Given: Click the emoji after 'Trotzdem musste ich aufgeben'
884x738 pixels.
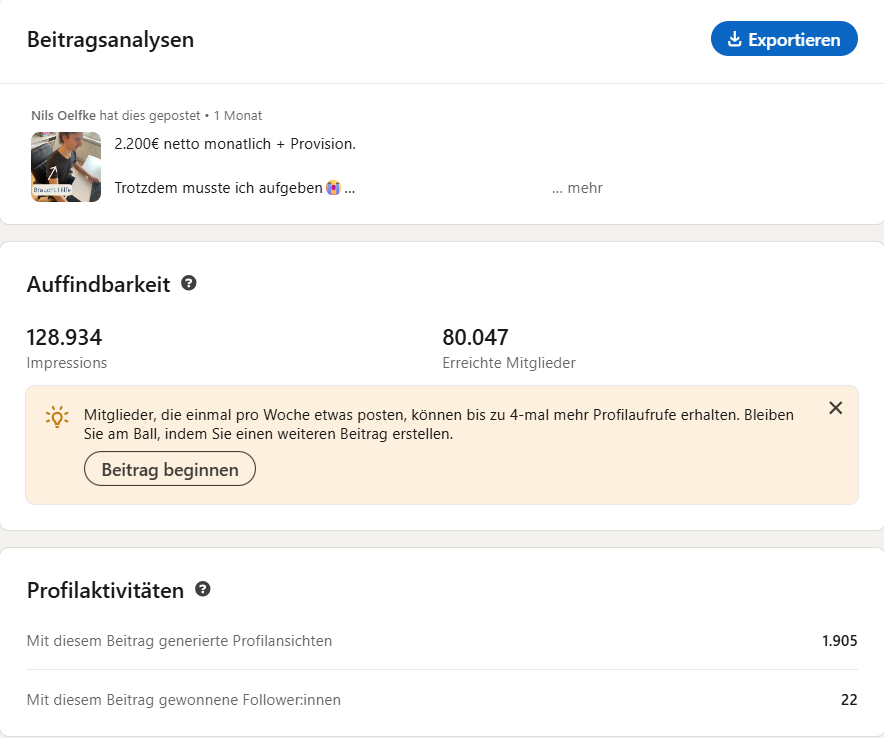Looking at the screenshot, I should pos(333,188).
